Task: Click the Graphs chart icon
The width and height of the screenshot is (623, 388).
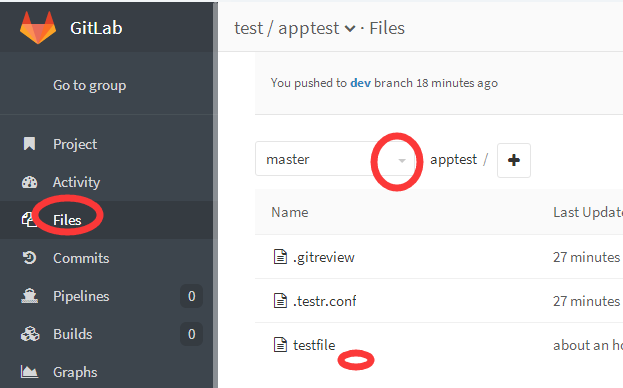Action: point(29,372)
